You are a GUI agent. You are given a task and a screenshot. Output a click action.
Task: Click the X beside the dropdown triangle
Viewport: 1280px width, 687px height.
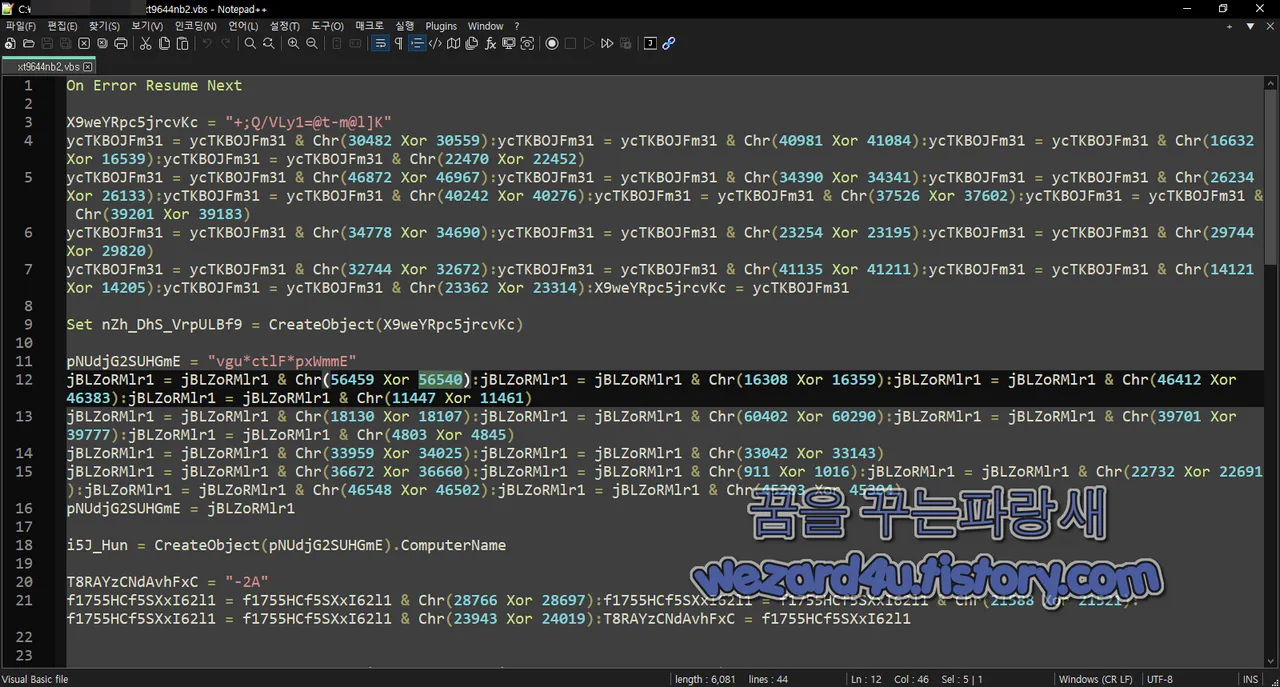tap(1270, 26)
